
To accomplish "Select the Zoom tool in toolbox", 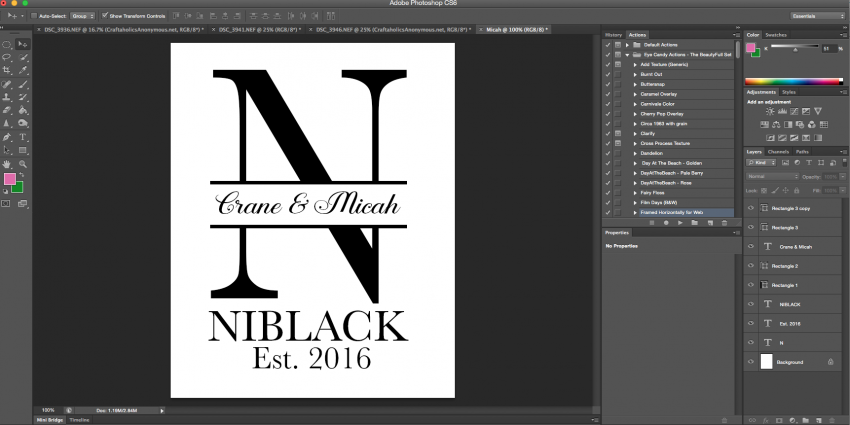I will (x=23, y=163).
